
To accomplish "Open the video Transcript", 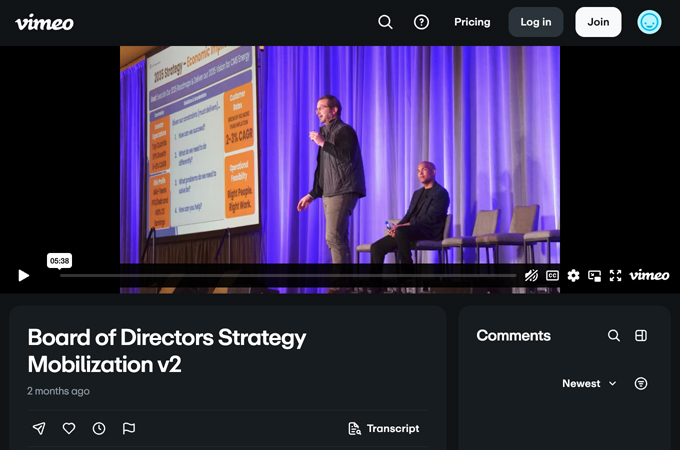I will tap(384, 428).
